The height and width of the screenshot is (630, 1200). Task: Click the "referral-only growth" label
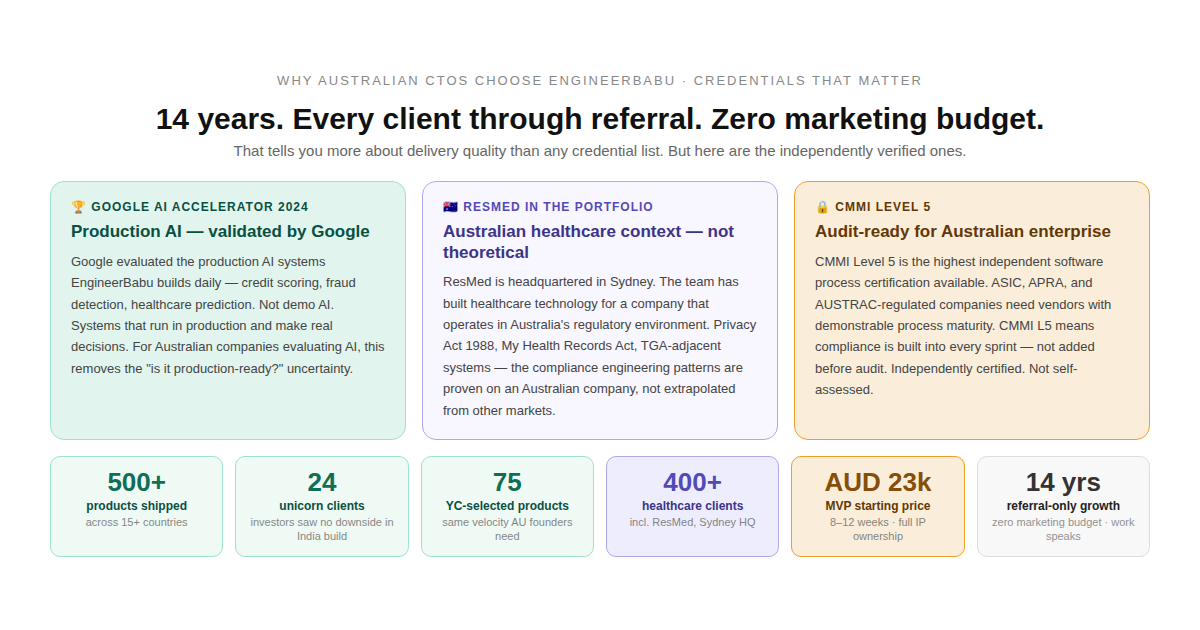1063,506
